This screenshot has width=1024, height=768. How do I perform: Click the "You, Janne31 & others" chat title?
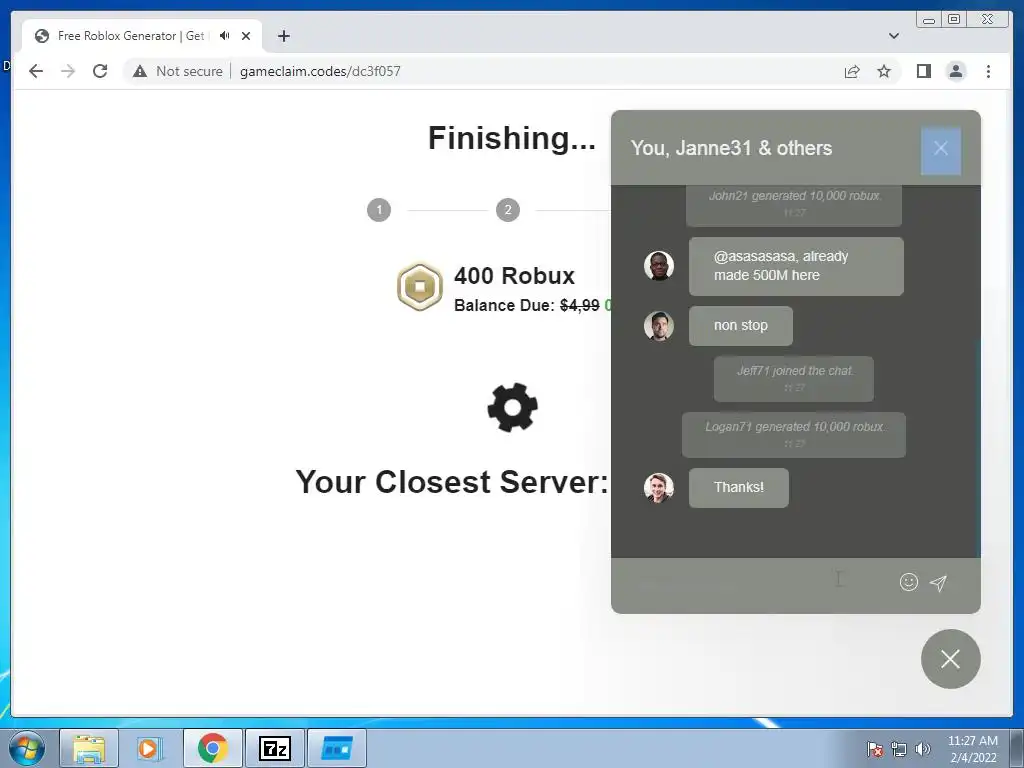731,148
